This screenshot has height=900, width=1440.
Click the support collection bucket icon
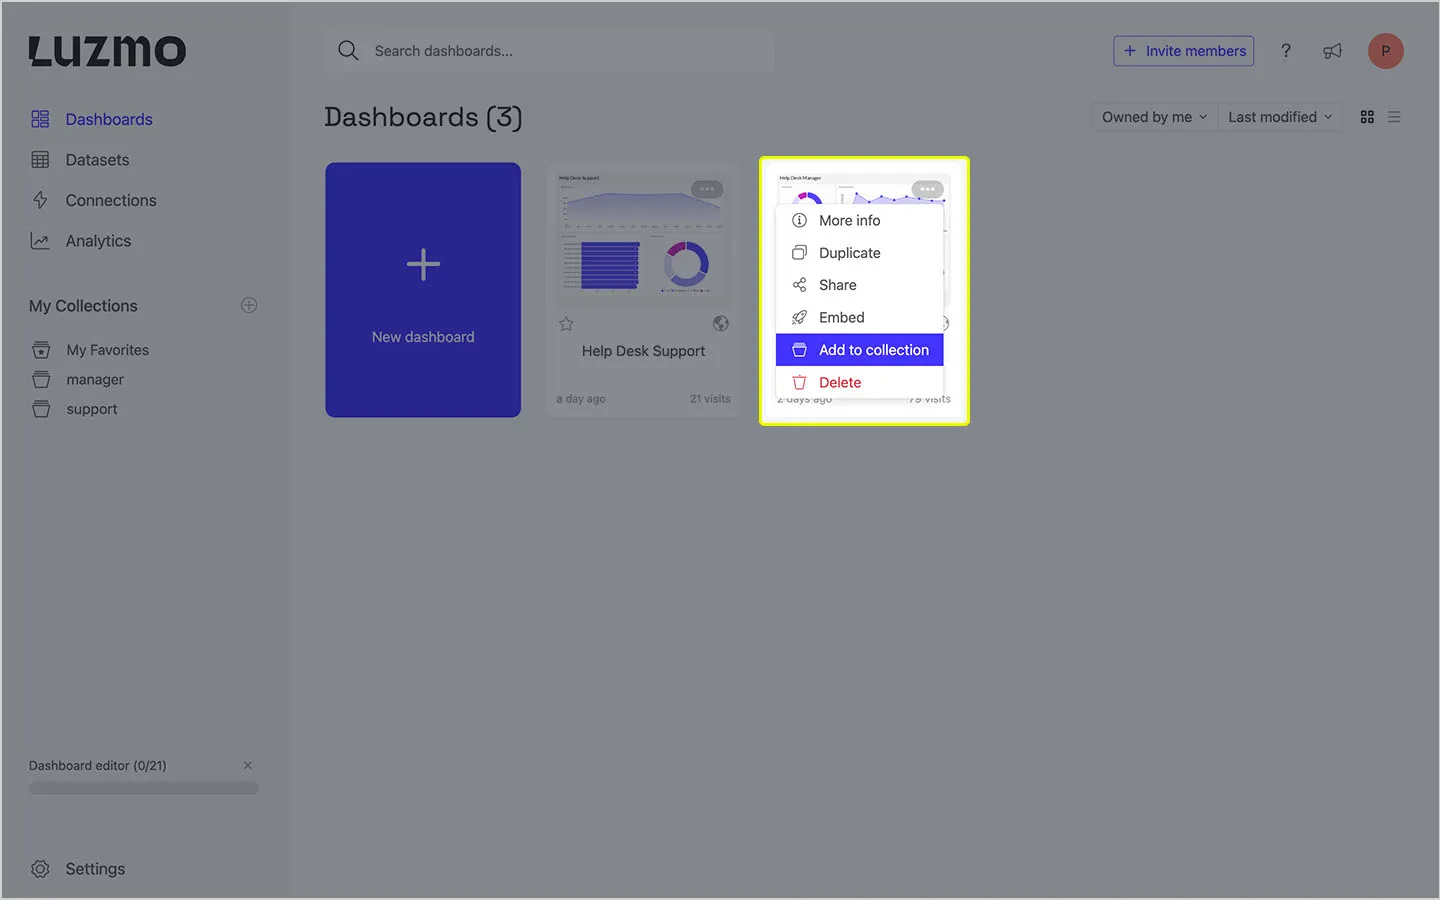[41, 409]
